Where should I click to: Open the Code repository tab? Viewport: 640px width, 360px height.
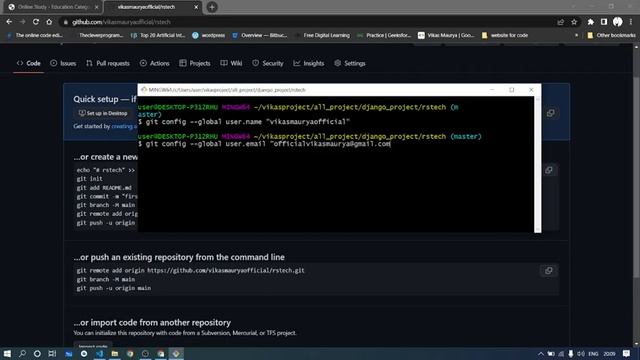29,63
